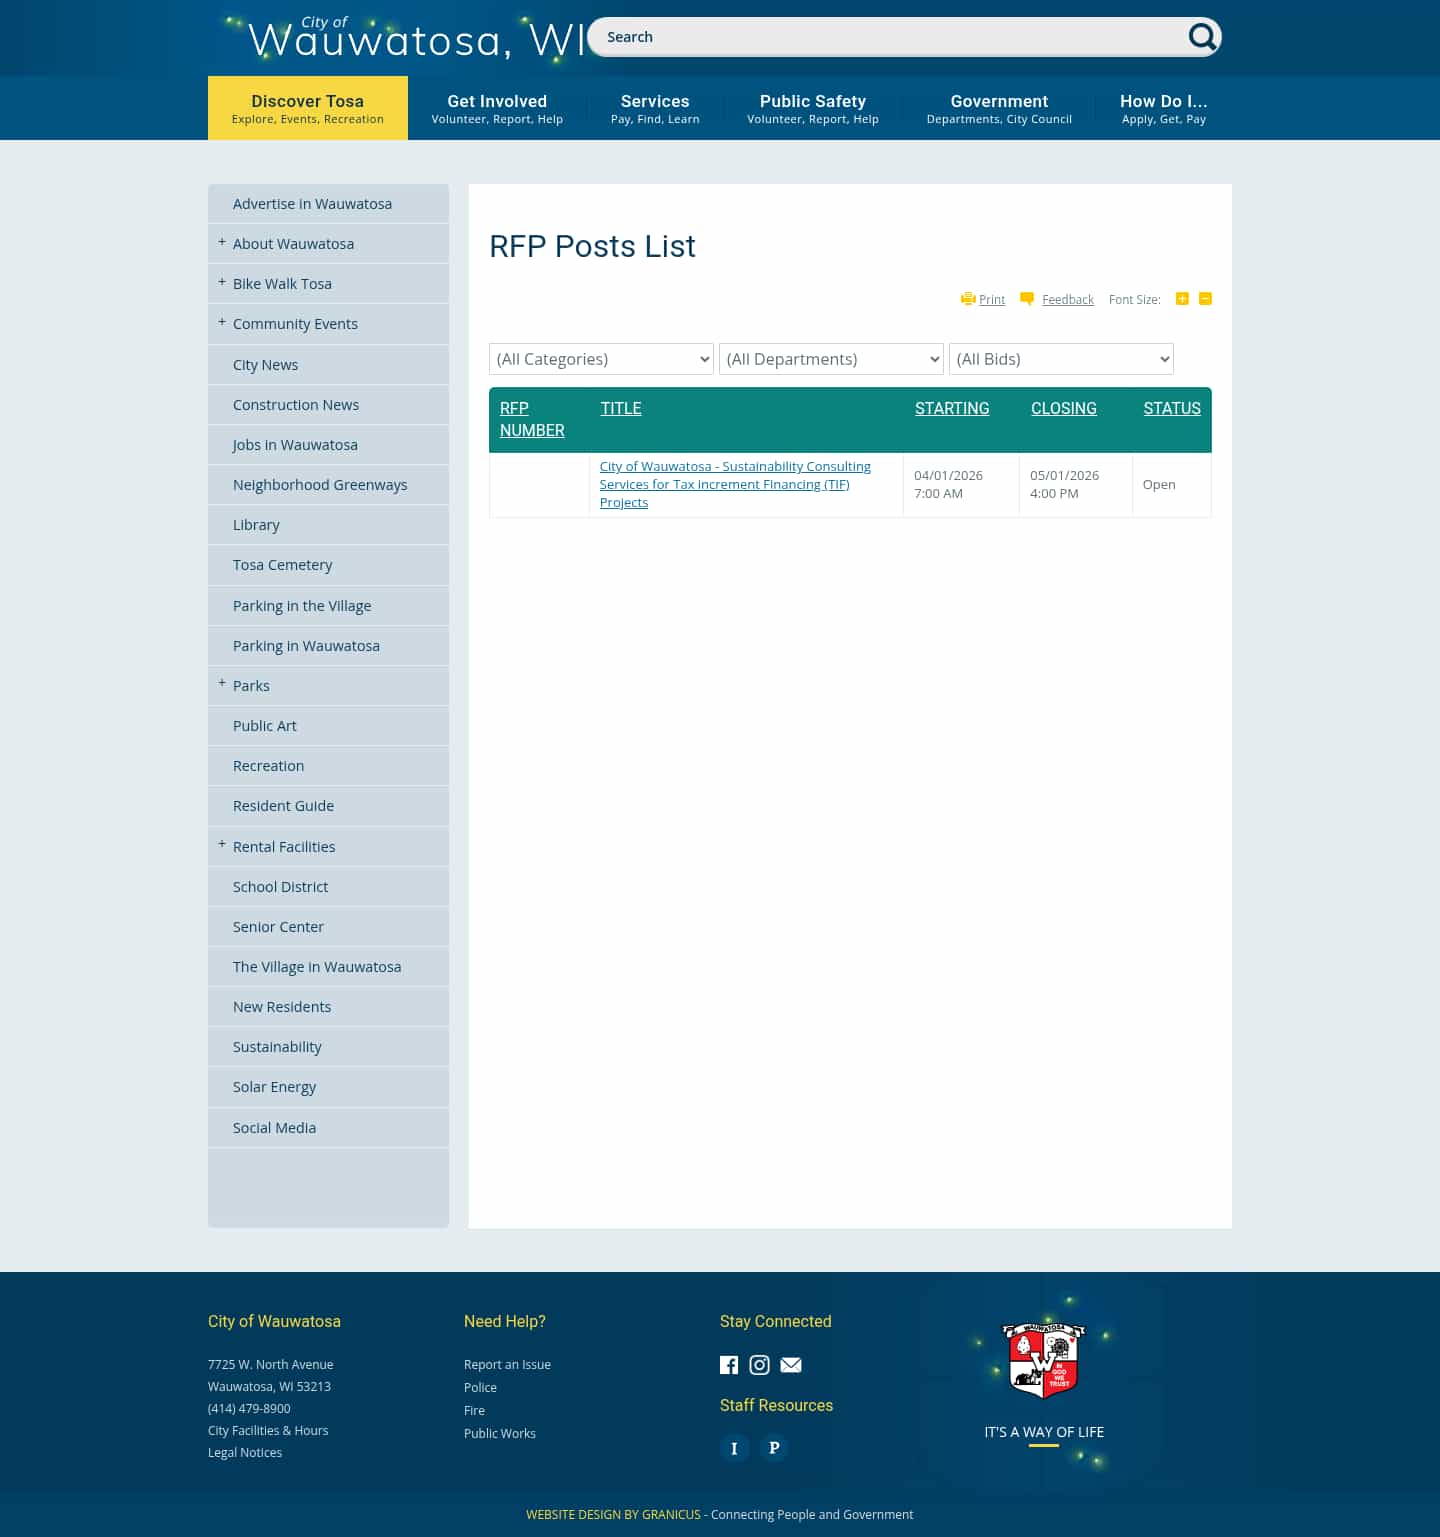Expand the About Wauwatosa section
Screen dimensions: 1440x1537
222,242
